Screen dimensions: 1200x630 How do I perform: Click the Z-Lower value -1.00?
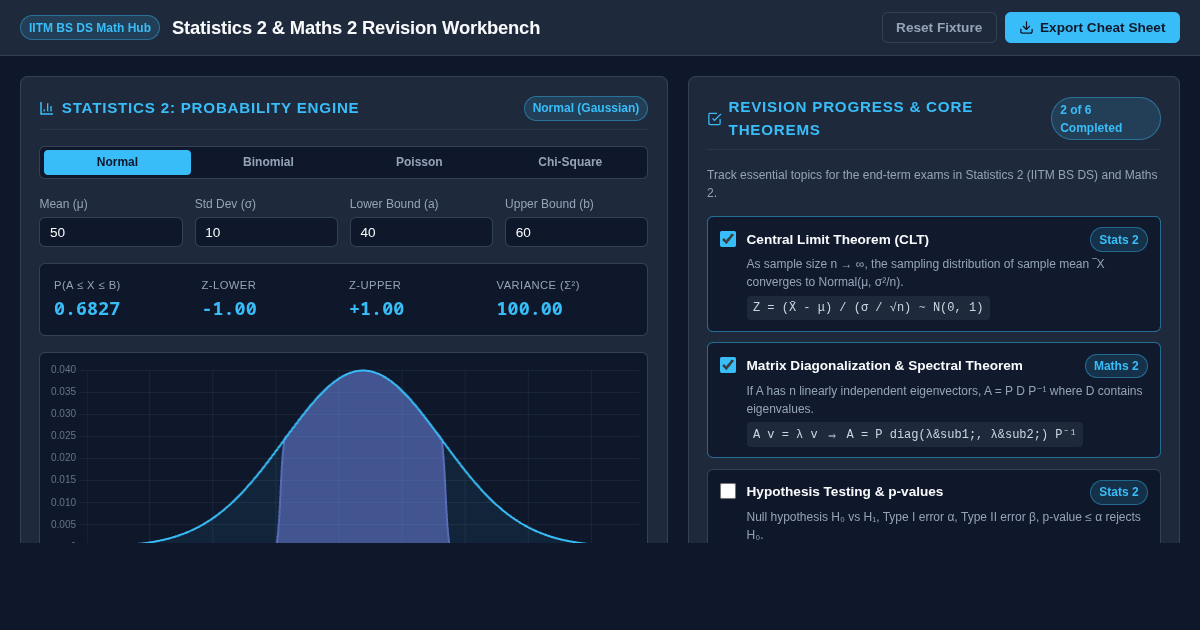point(229,309)
